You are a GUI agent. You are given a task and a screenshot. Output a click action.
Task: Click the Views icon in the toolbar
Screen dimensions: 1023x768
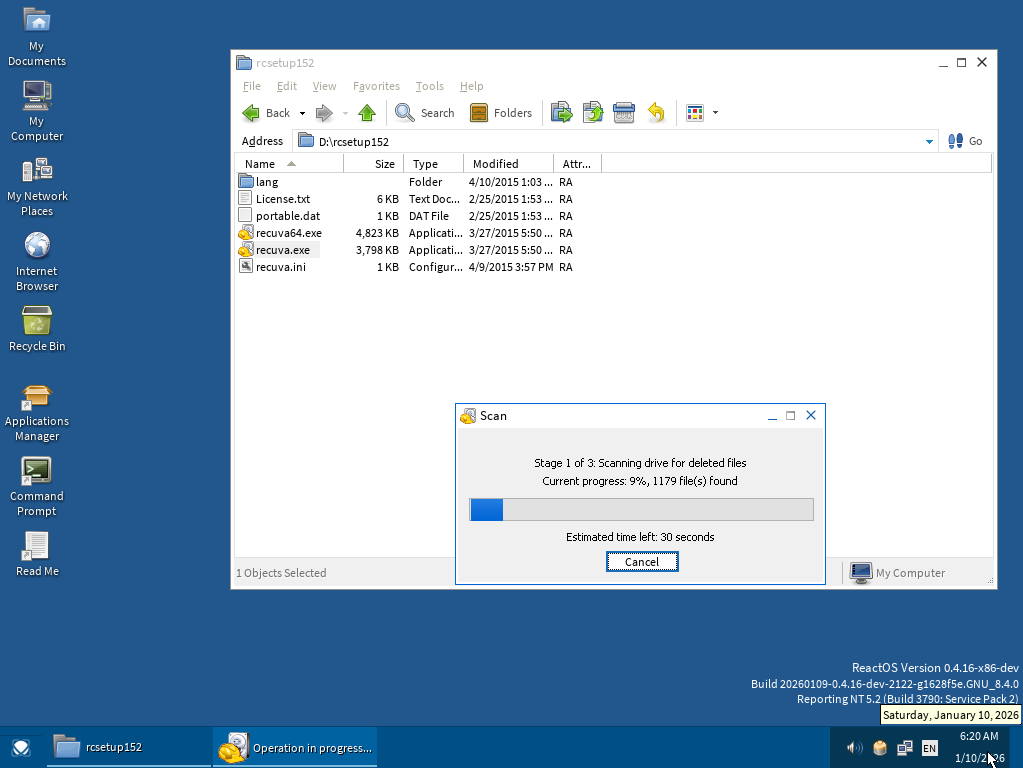(695, 113)
